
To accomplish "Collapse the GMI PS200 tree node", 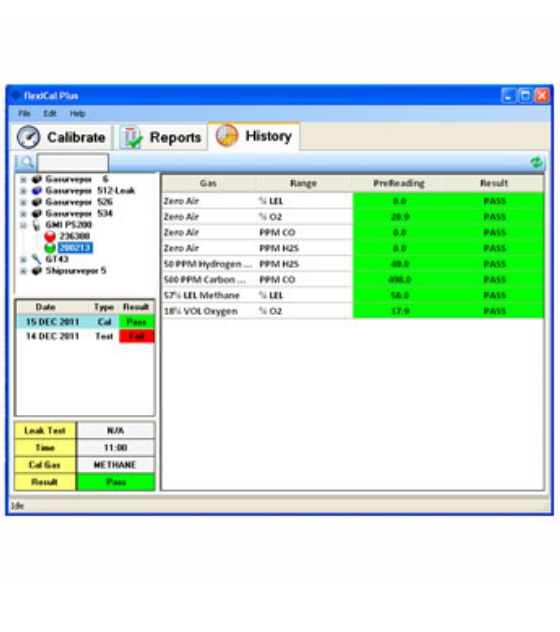I will [23, 225].
